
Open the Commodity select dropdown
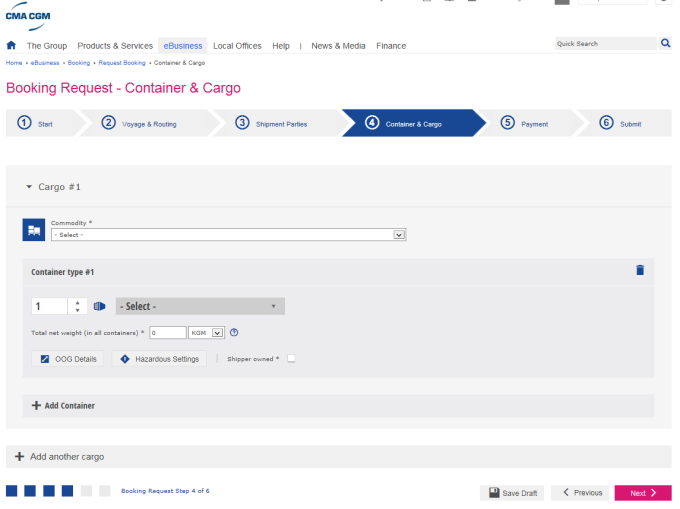pyautogui.click(x=228, y=235)
